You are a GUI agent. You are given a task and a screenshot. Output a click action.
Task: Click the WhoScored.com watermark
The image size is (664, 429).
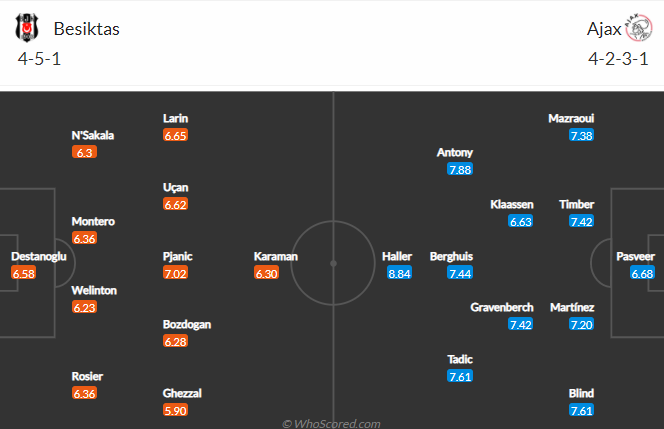click(x=331, y=423)
